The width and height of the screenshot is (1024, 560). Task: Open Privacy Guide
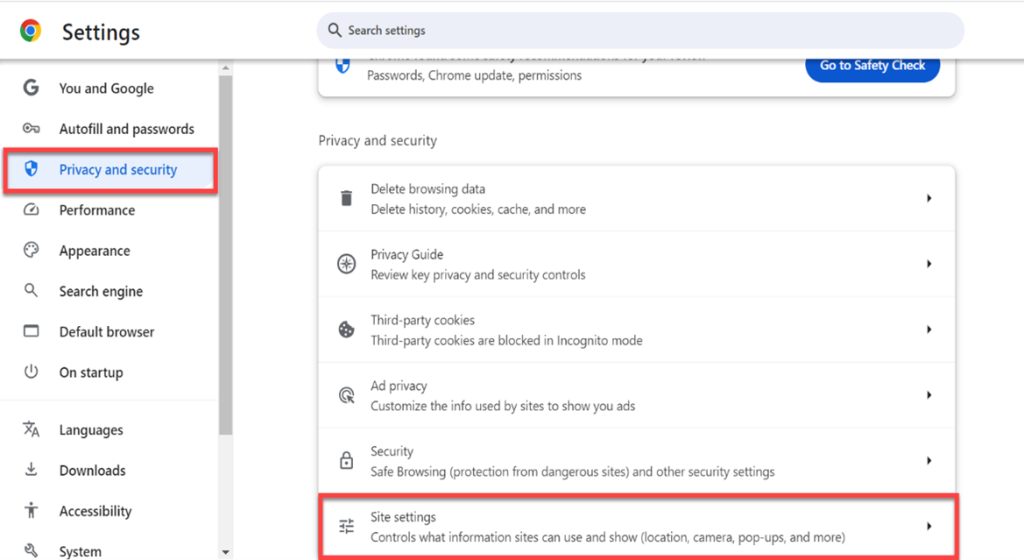click(637, 264)
